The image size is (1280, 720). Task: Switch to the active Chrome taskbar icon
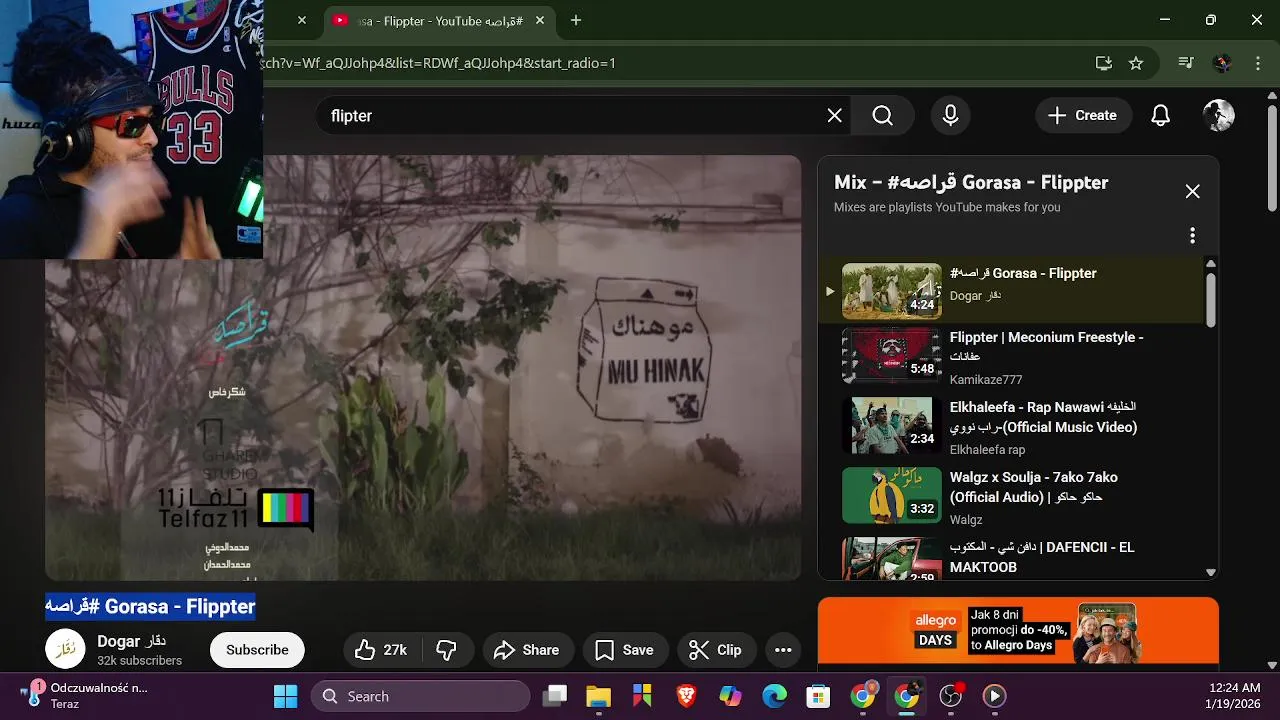click(906, 696)
